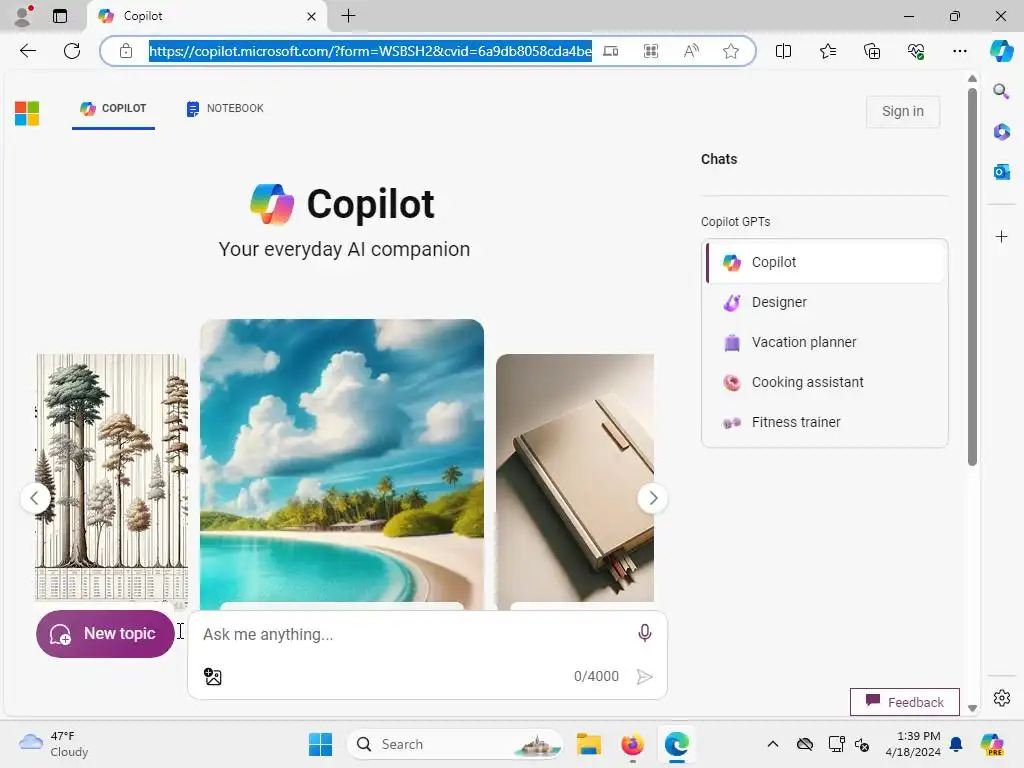Open the app available icon in address bar
Image resolution: width=1024 pixels, height=768 pixels.
(x=611, y=51)
